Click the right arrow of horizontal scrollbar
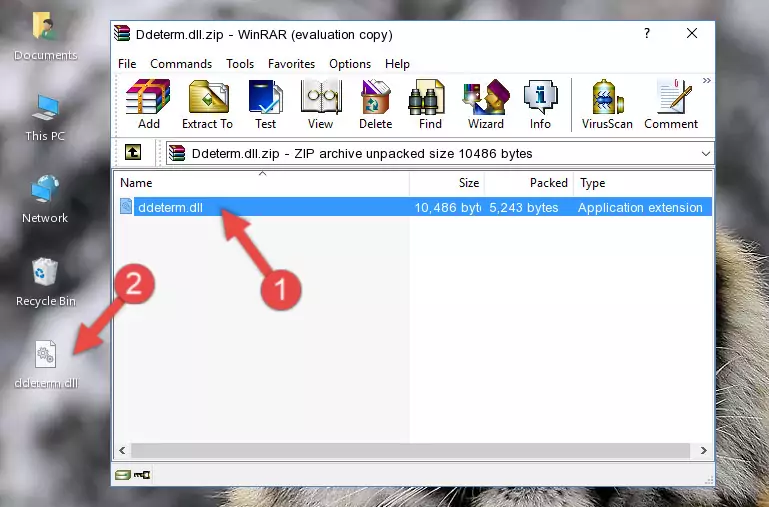Screen dimensions: 769x507 (704, 450)
